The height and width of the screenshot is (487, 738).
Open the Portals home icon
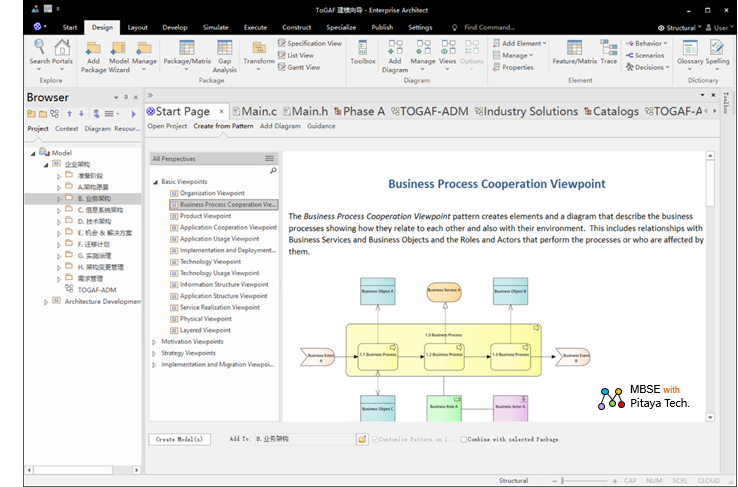click(62, 47)
